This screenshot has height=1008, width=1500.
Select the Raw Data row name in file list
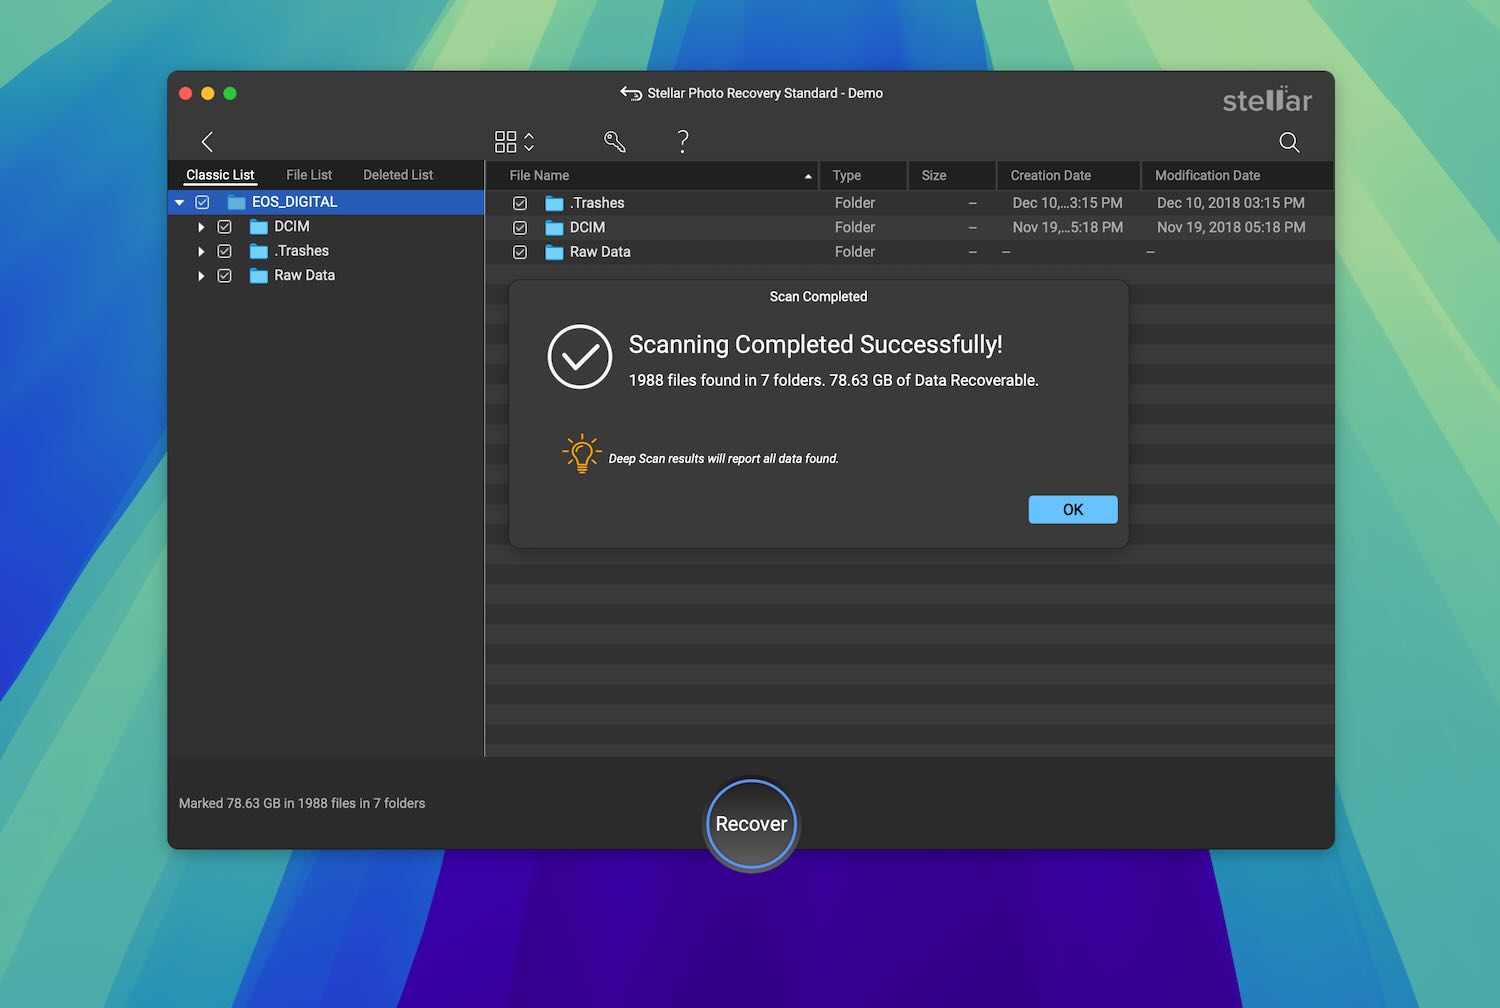click(x=600, y=252)
